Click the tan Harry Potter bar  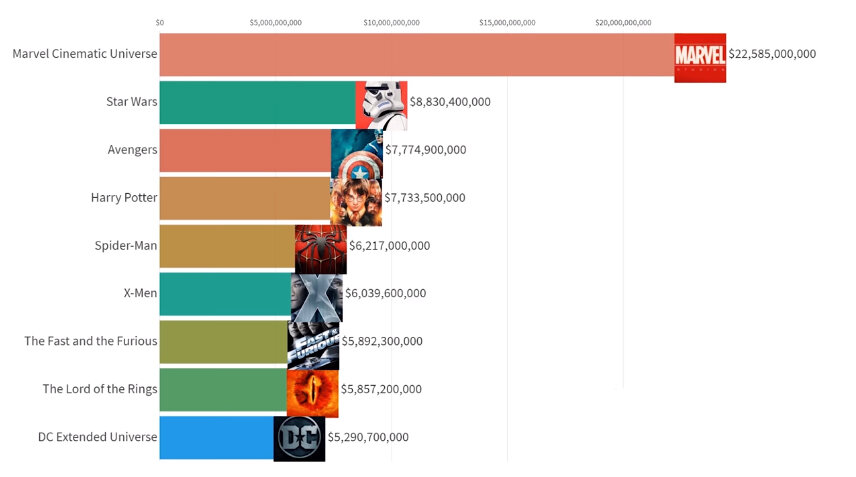tap(245, 198)
